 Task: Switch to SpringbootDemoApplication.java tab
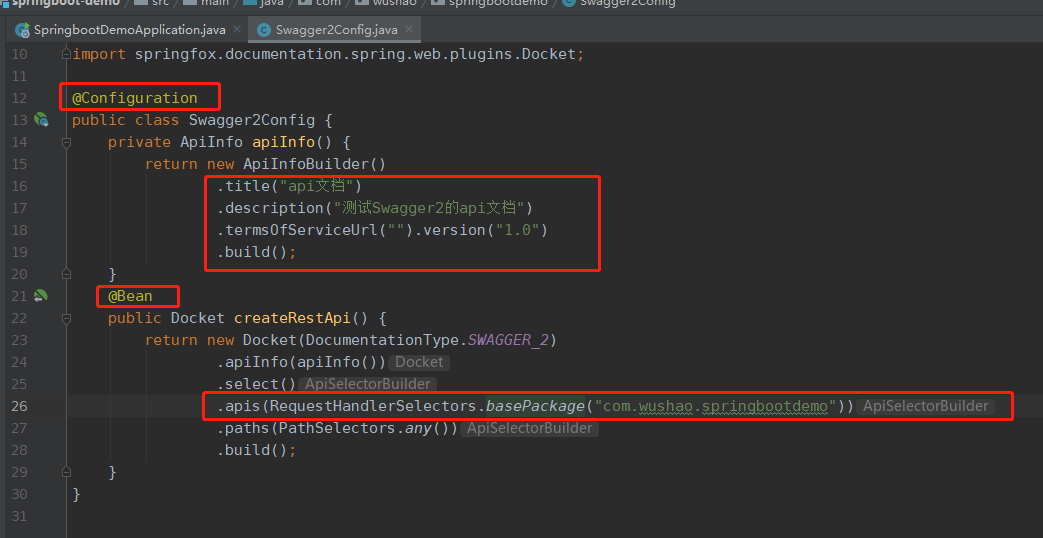[128, 30]
